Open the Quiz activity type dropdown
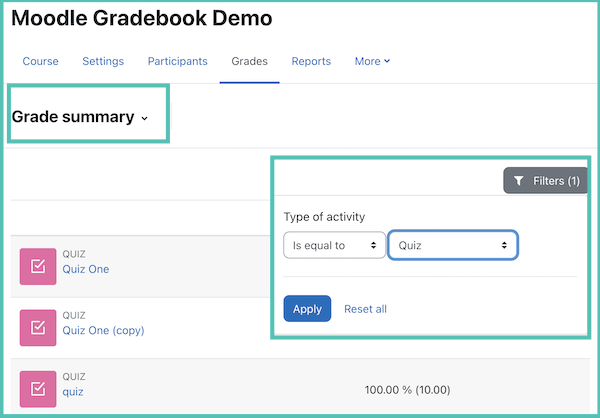Image resolution: width=600 pixels, height=418 pixels. pos(453,245)
